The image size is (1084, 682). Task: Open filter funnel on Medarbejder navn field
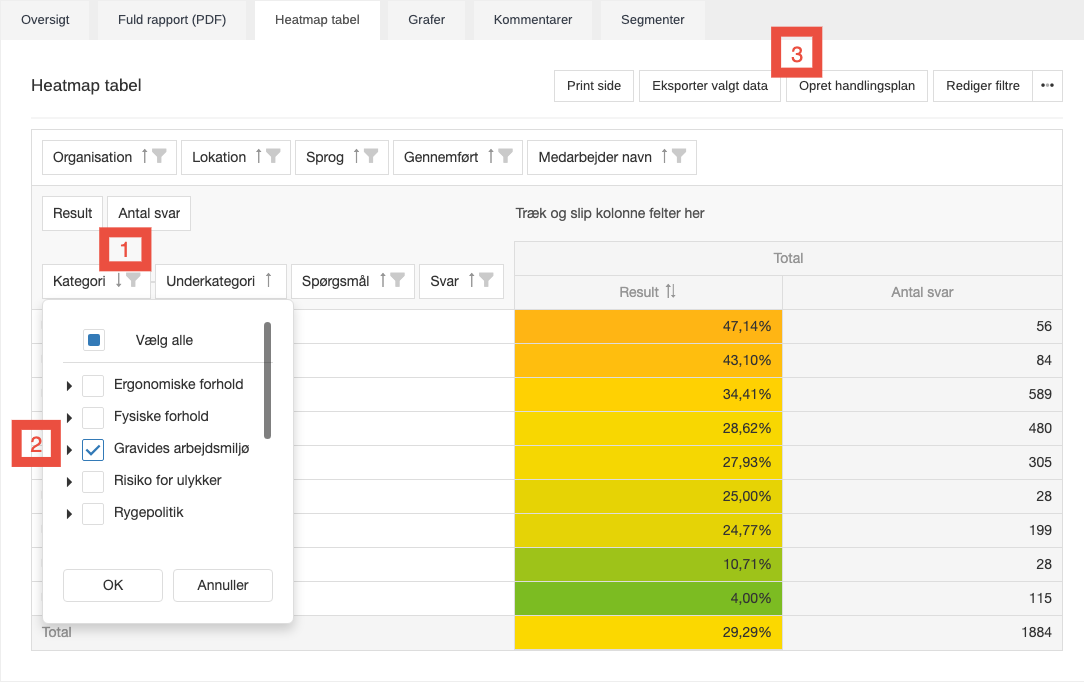[x=679, y=156]
